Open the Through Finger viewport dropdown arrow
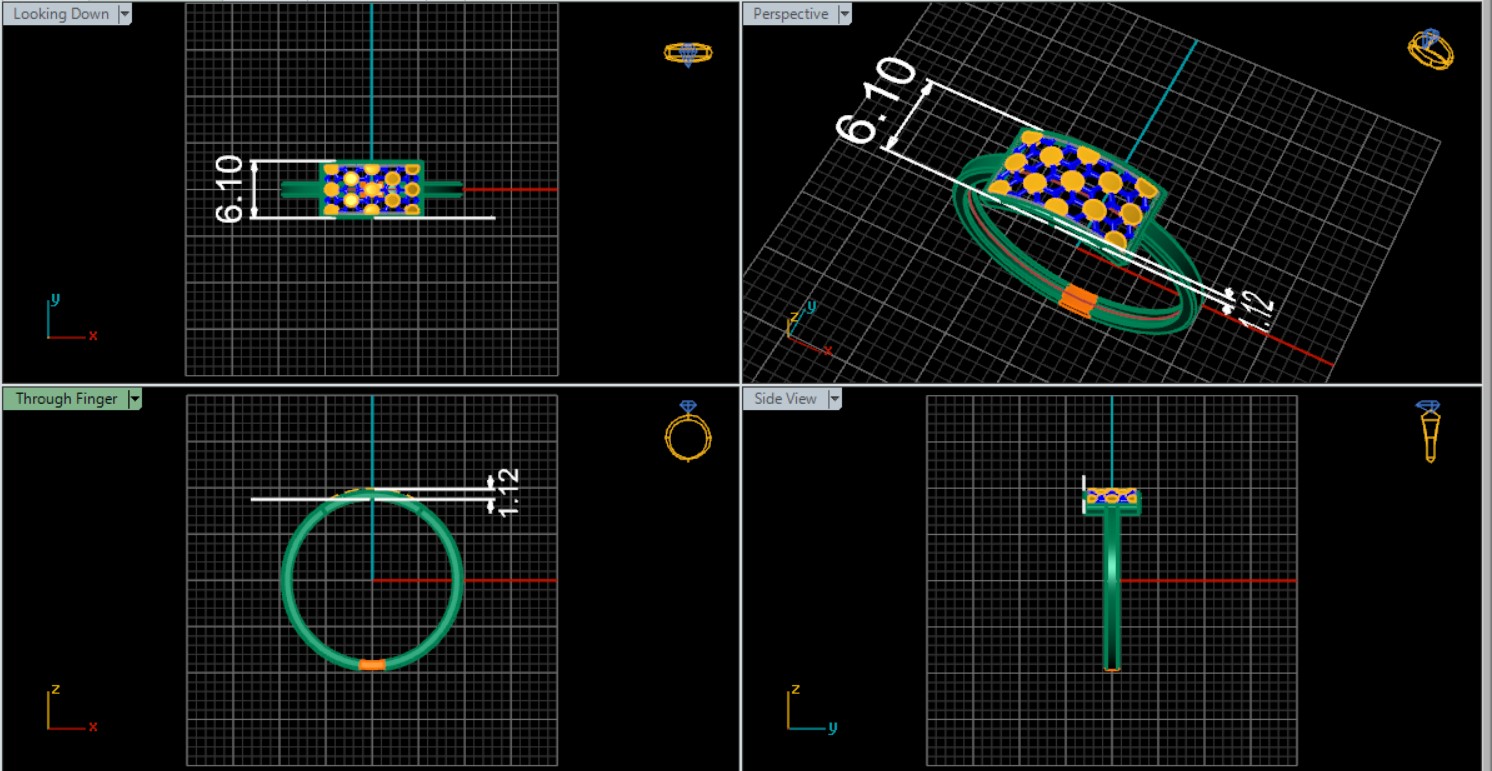 coord(134,399)
